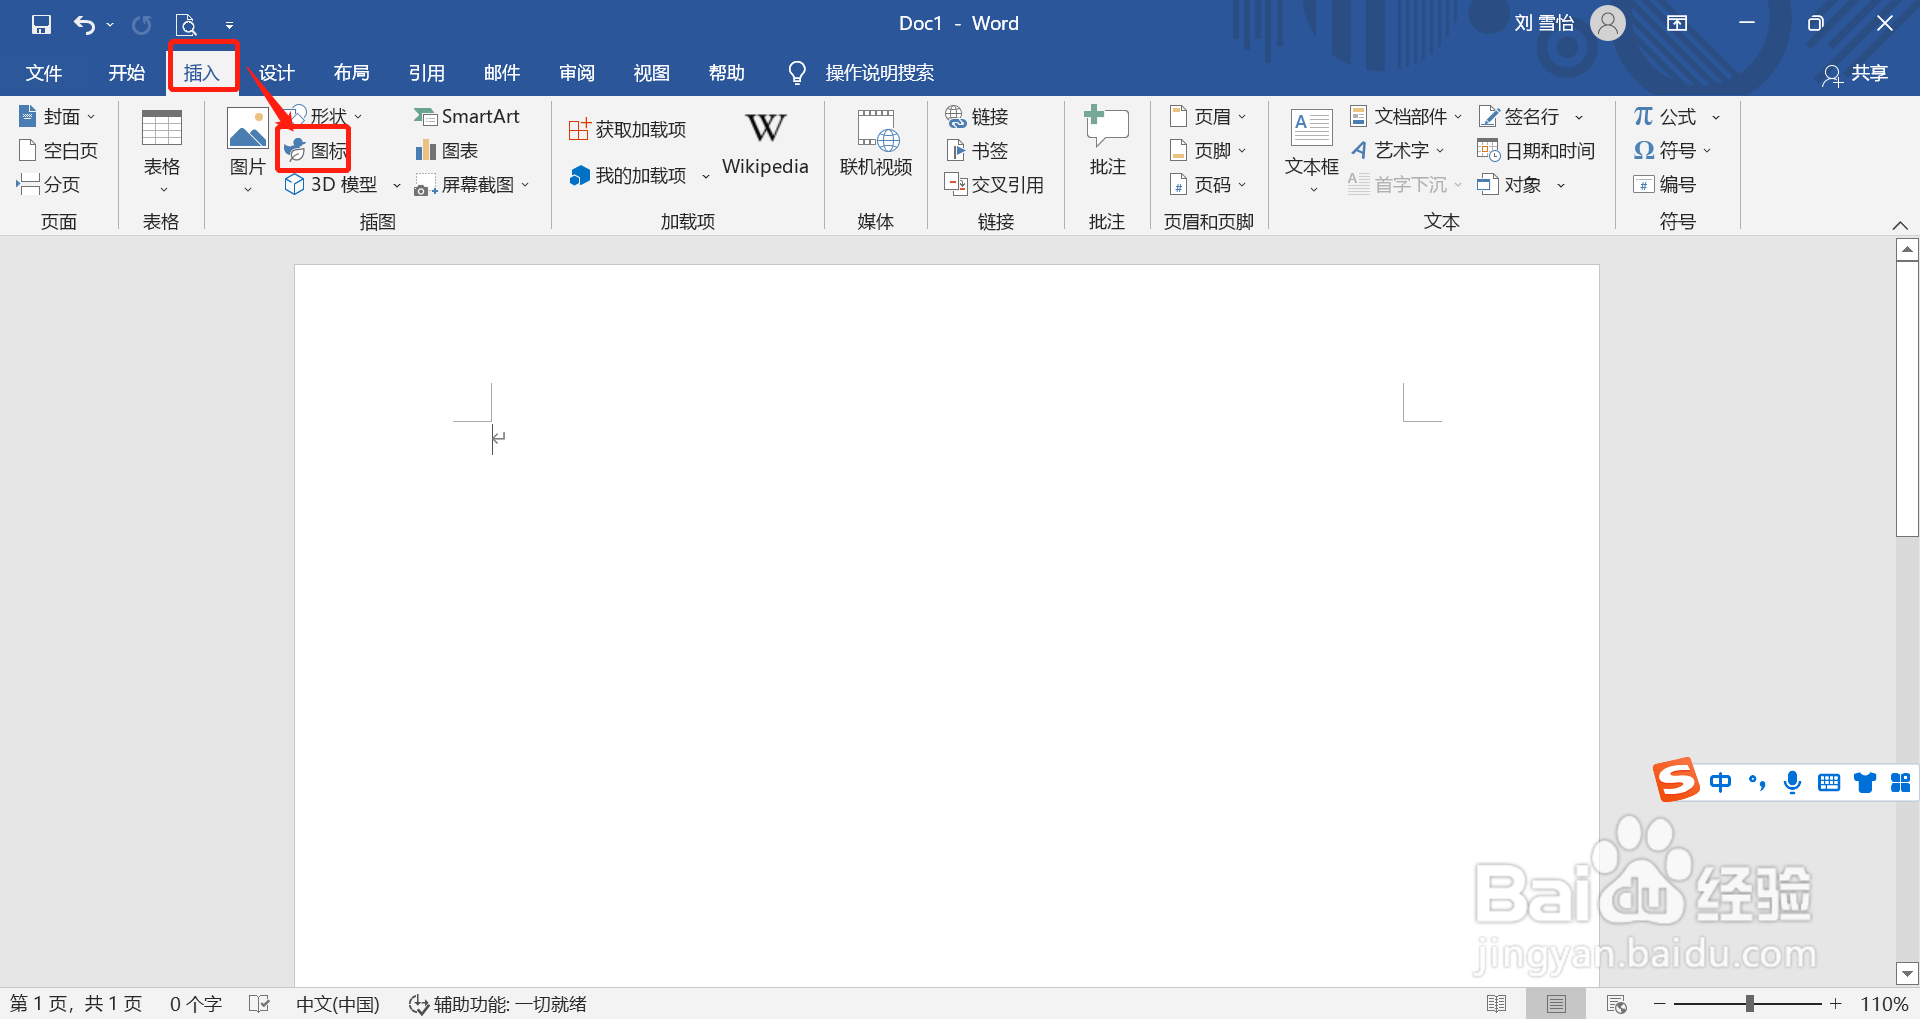This screenshot has width=1920, height=1019.
Task: Insert a SmartArt graphic
Action: click(467, 115)
